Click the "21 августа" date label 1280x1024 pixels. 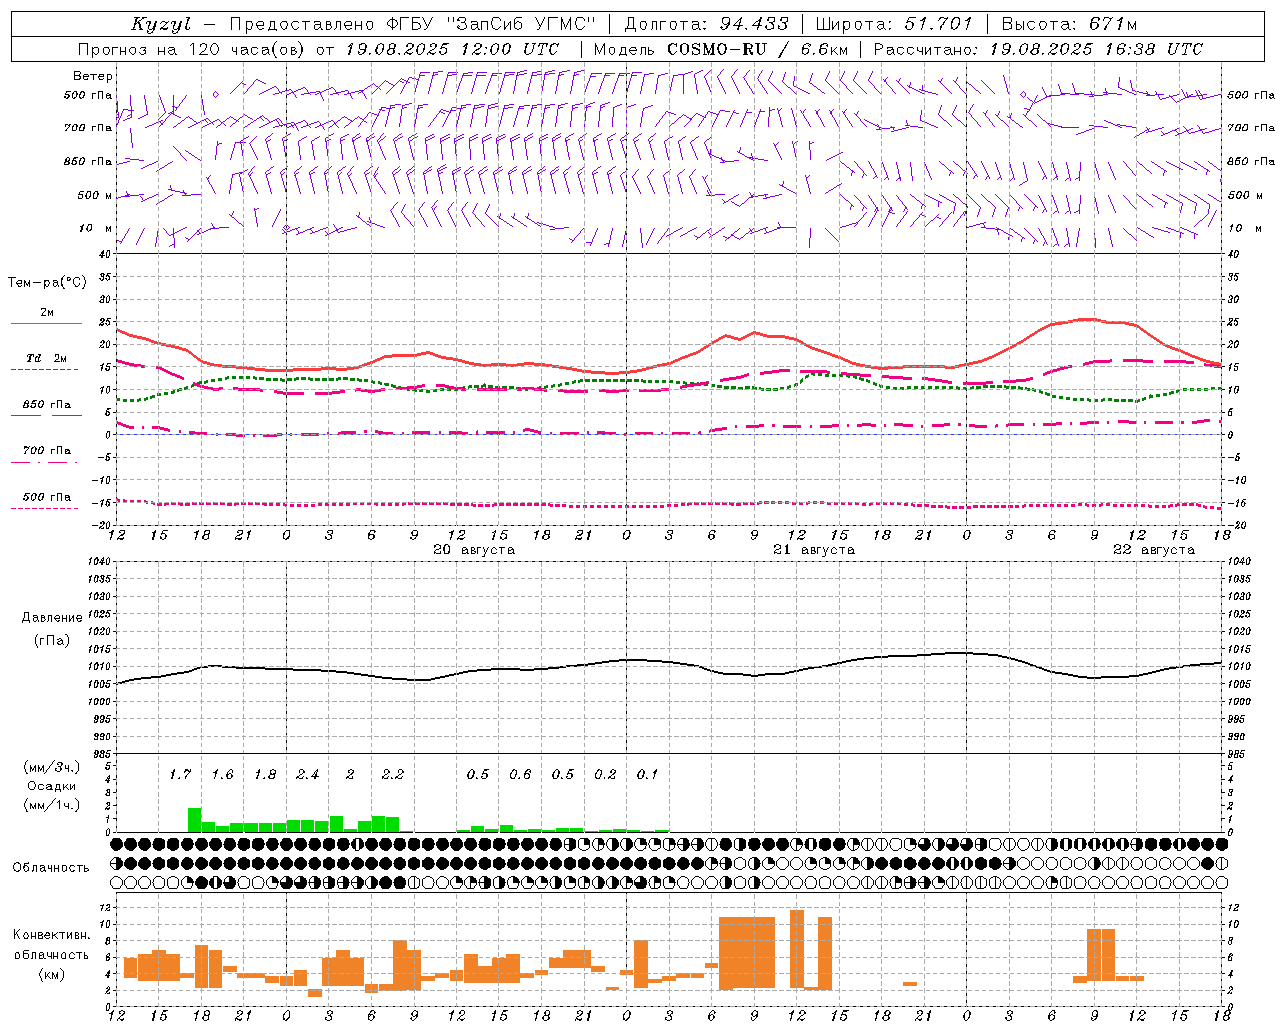pyautogui.click(x=814, y=550)
